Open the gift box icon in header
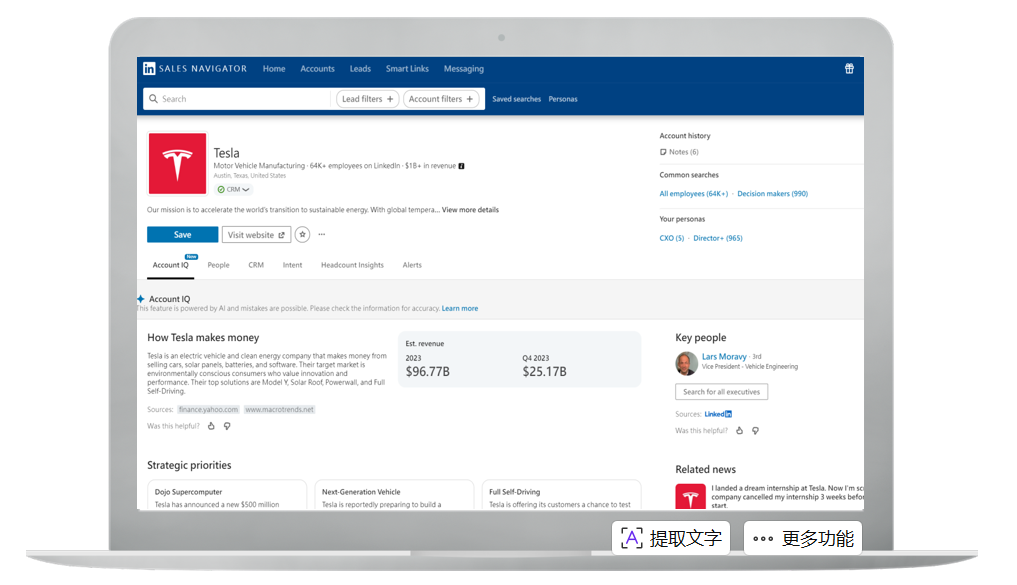This screenshot has height=585, width=1017. point(849,69)
